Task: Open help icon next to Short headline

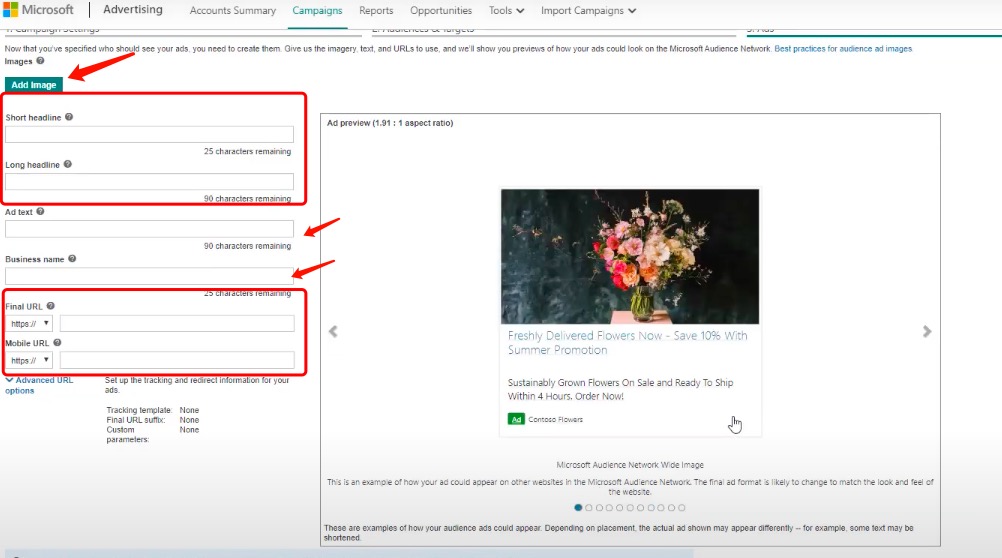Action: [x=69, y=117]
